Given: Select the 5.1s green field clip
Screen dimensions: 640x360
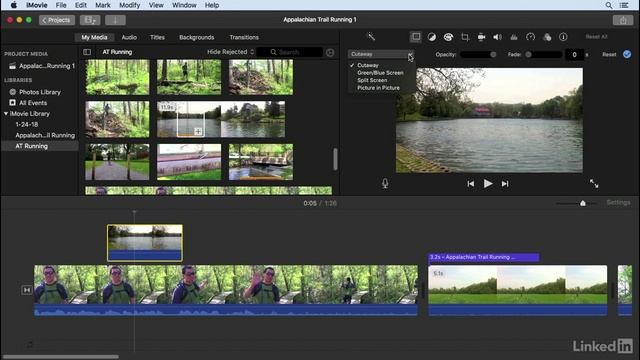Looking at the screenshot, I should click(x=518, y=290).
